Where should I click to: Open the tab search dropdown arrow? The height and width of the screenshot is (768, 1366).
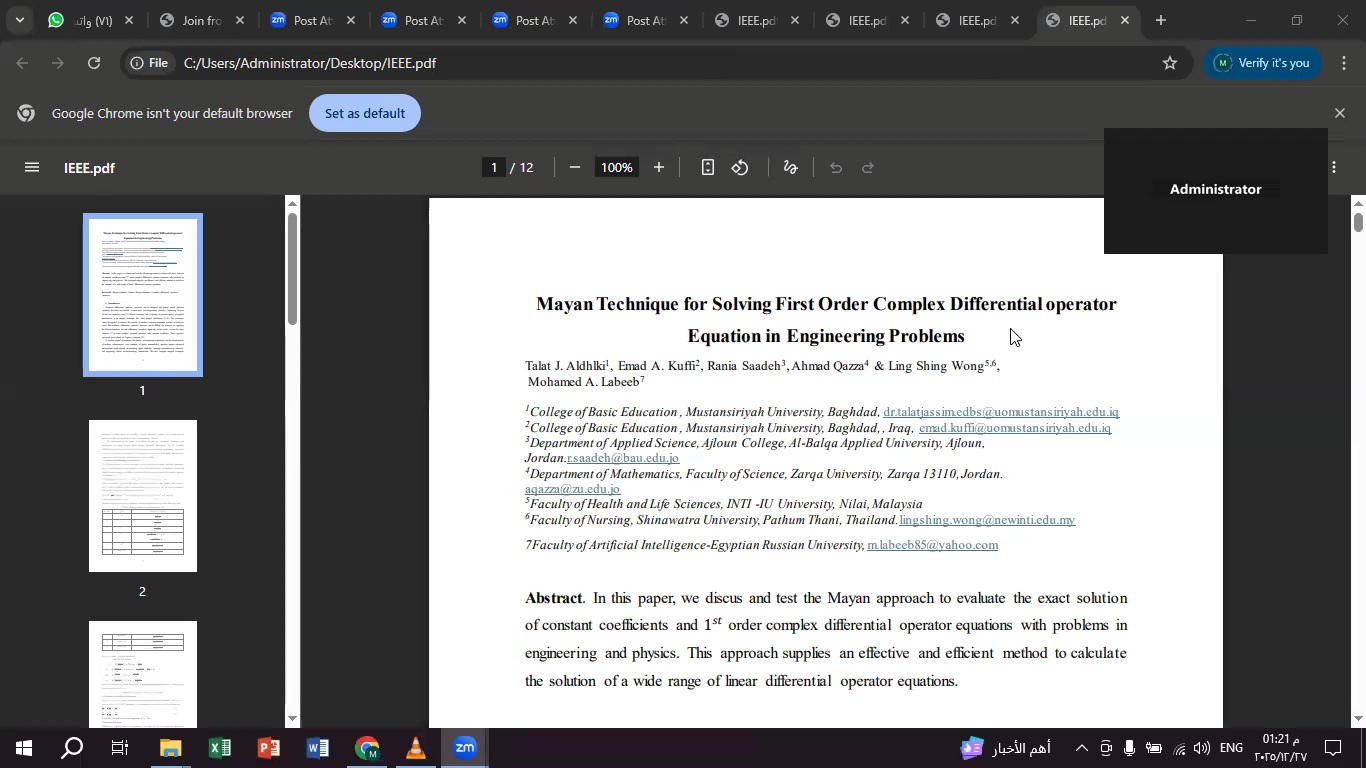click(x=19, y=20)
